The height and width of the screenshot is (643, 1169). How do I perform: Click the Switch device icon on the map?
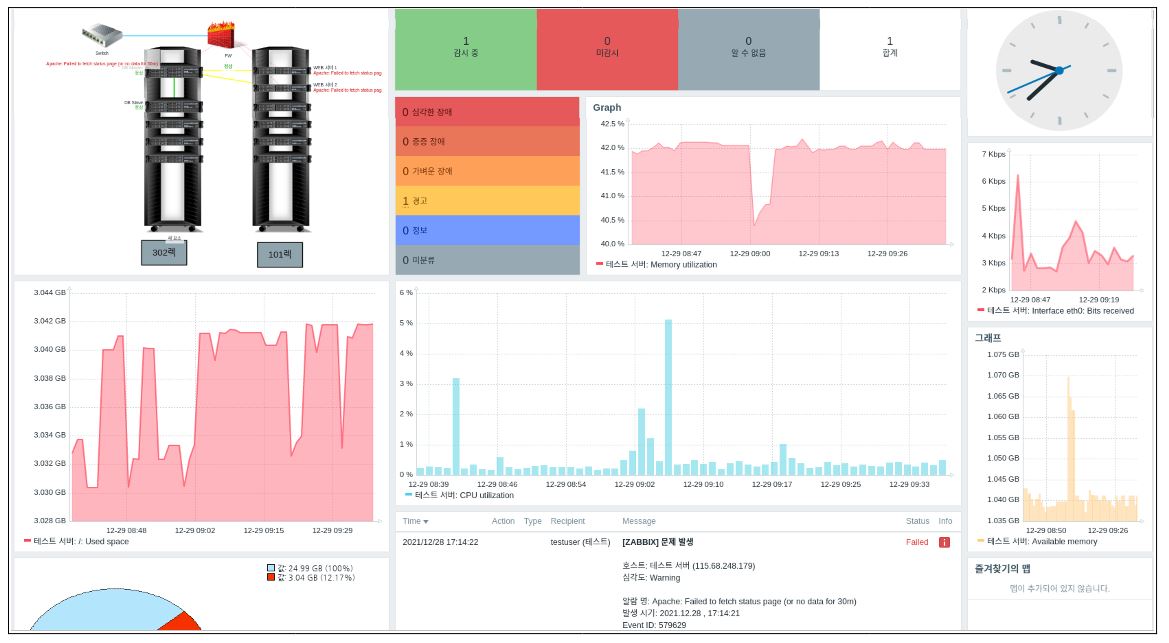click(x=102, y=36)
